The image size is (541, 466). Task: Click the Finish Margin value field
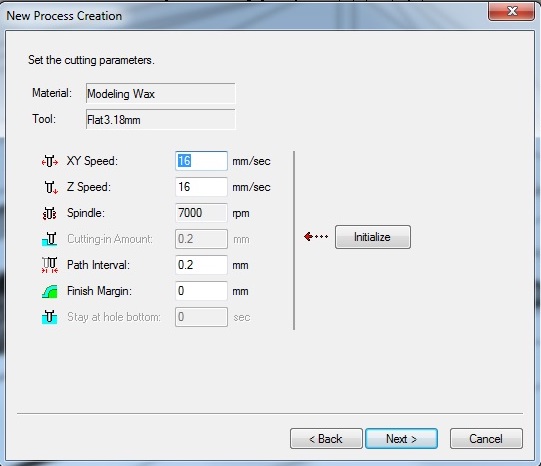click(x=201, y=291)
